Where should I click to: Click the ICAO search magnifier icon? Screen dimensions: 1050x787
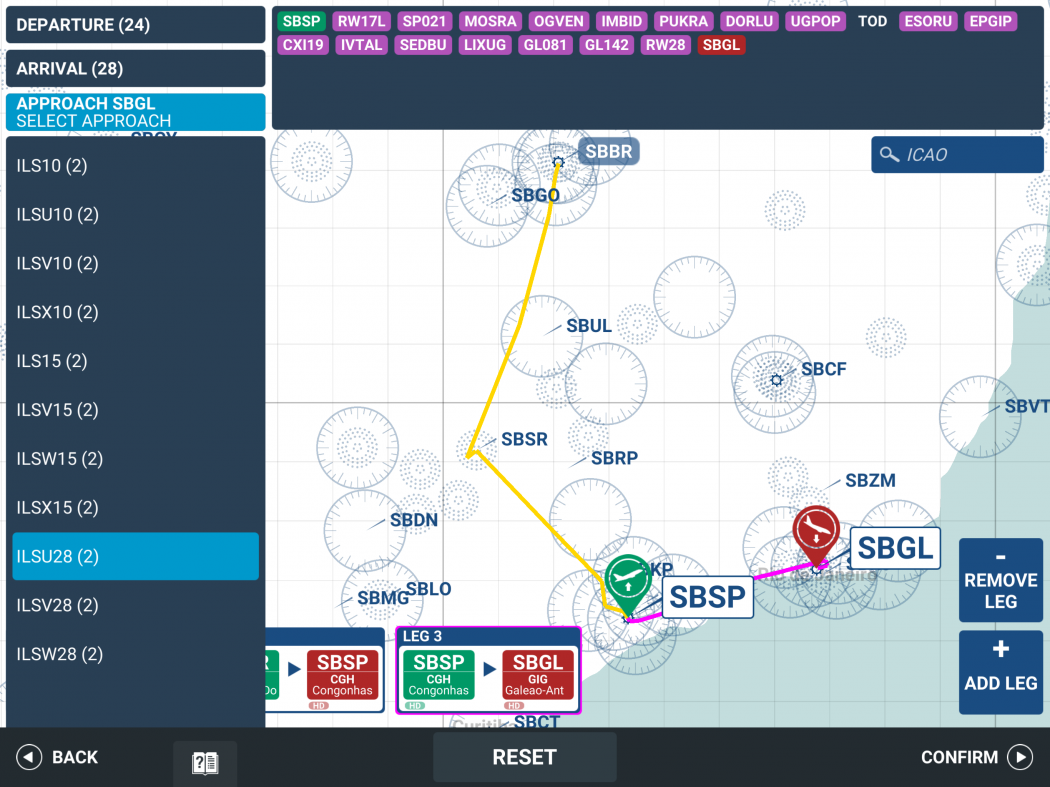(x=890, y=155)
